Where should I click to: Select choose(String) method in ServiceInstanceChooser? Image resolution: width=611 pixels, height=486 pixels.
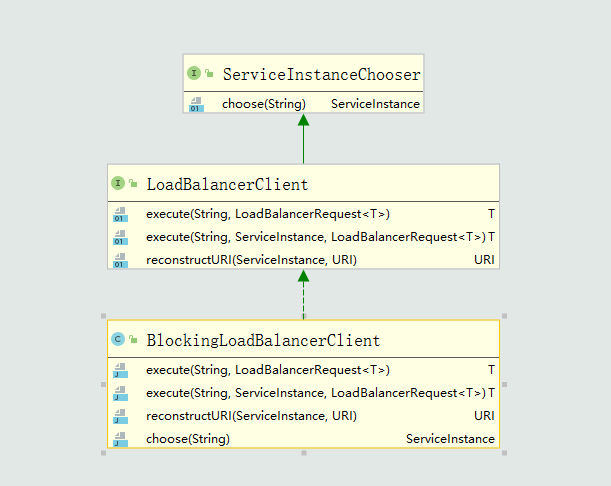click(x=263, y=104)
